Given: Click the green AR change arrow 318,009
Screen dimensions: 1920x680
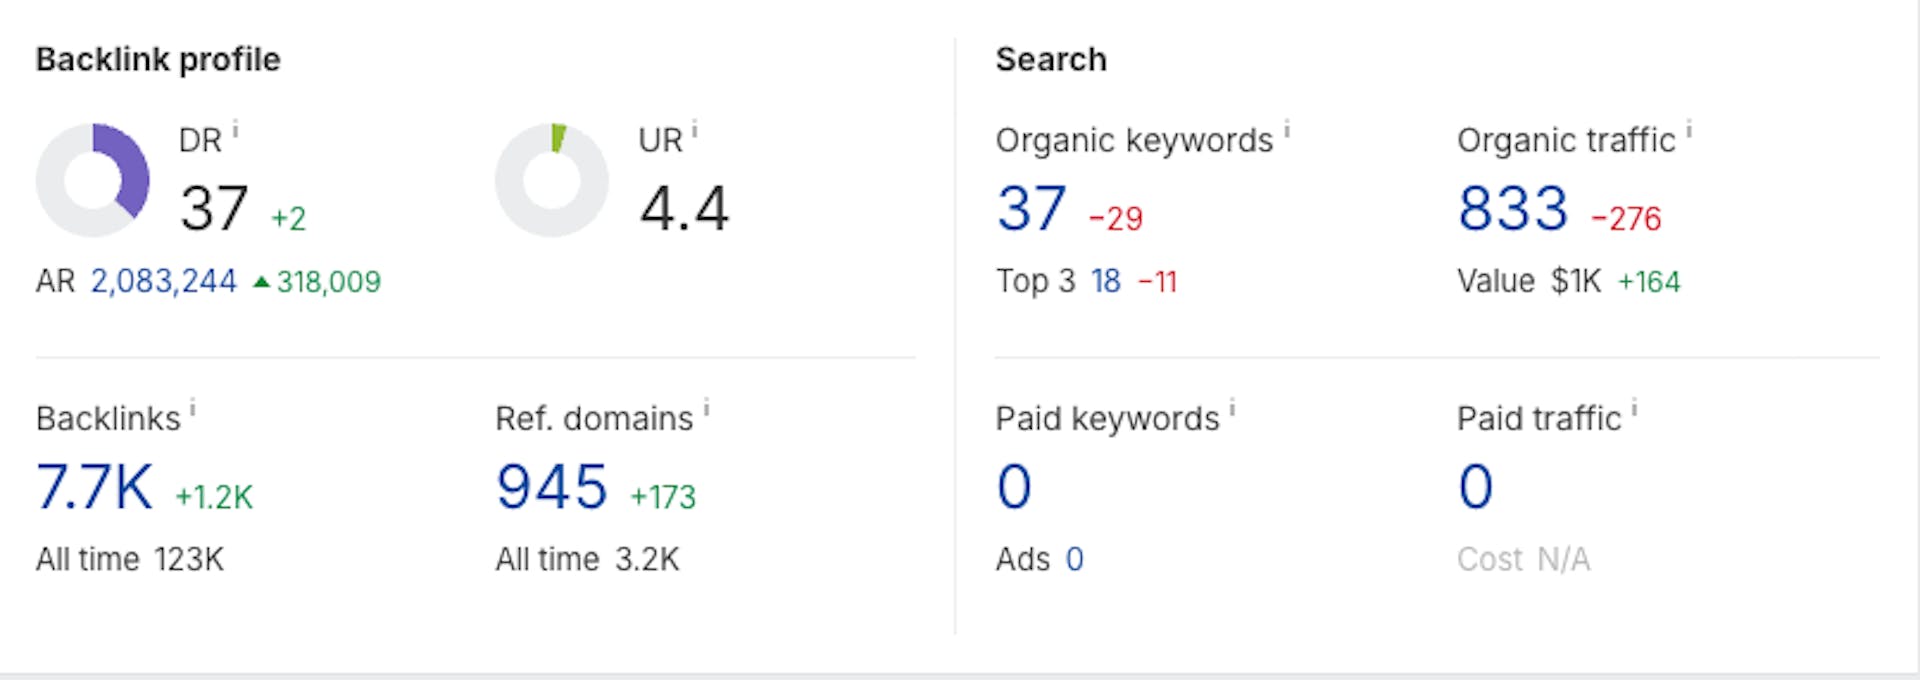Looking at the screenshot, I should coord(317,282).
